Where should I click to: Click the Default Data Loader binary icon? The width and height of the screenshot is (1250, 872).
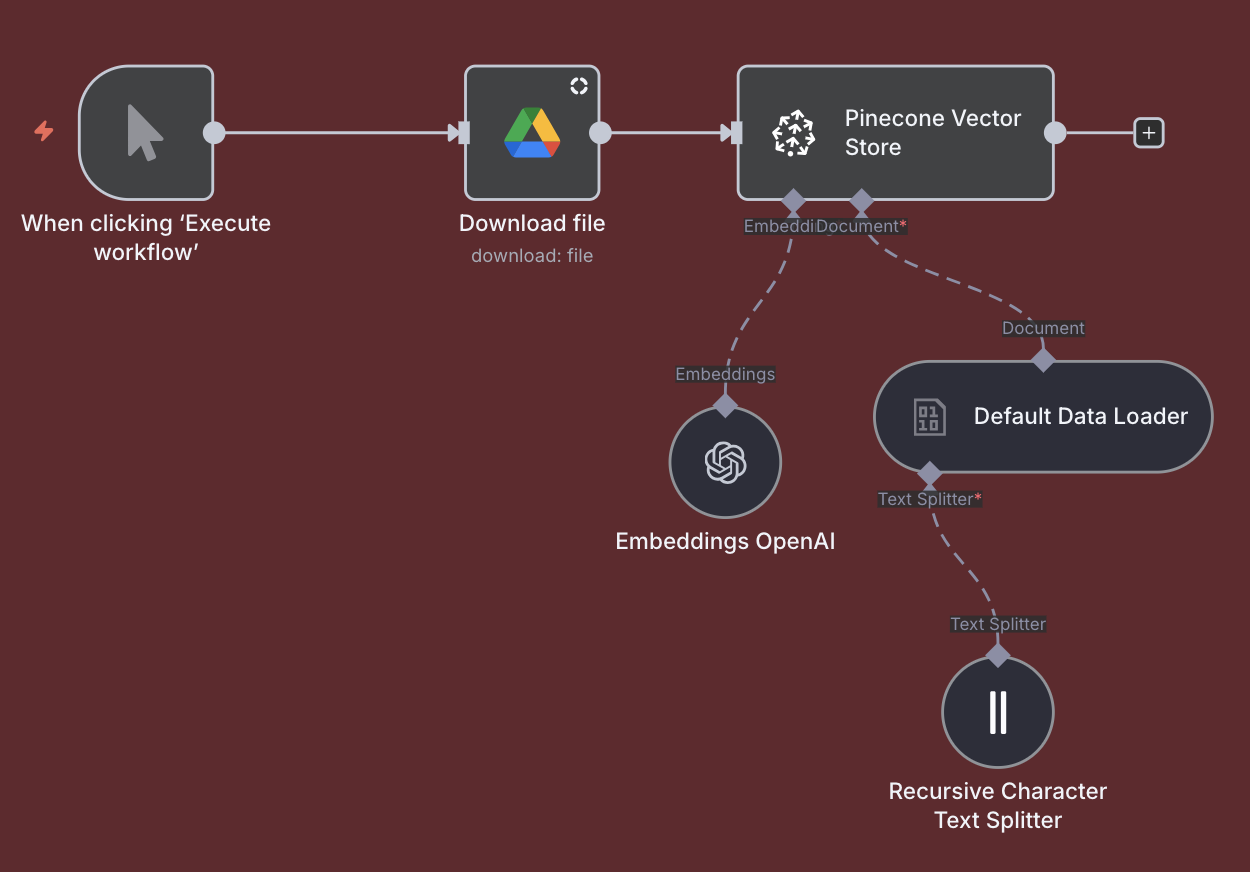tap(929, 417)
